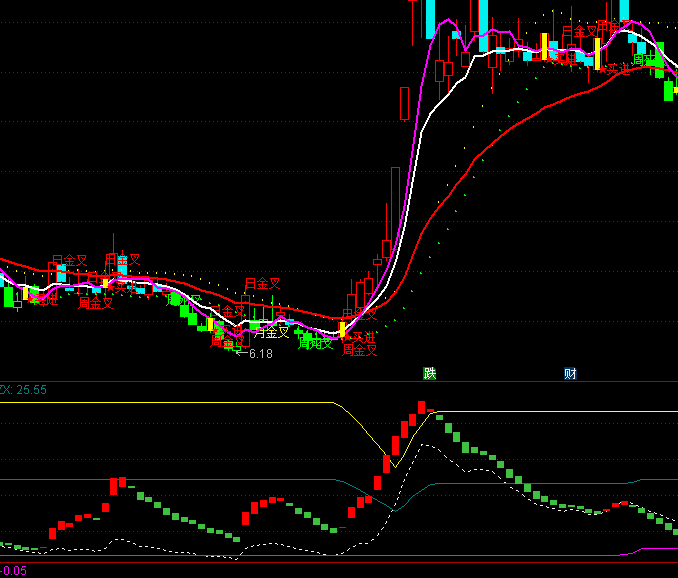Click the green candlestick at far right edge
This screenshot has height=578, width=678.
coord(669,90)
